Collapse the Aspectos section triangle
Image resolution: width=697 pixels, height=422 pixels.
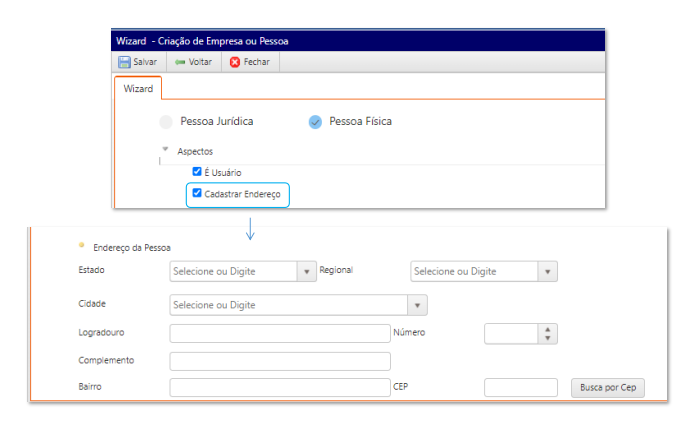[x=165, y=150]
